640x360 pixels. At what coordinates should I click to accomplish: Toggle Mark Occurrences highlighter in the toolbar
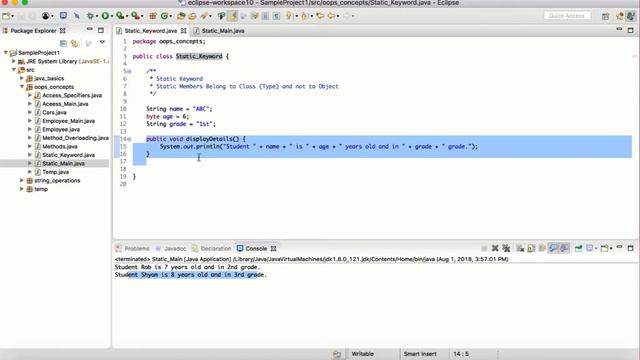233,16
